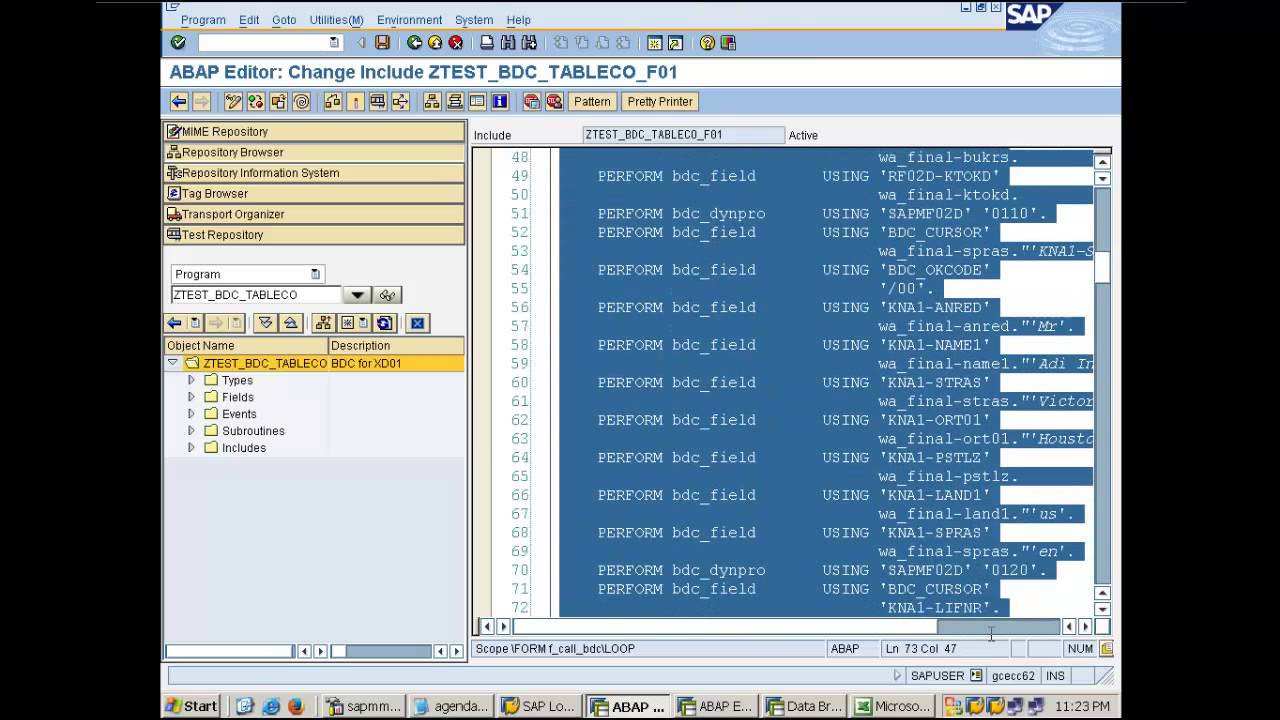Open the Help menu
Viewport: 1280px width, 720px height.
click(518, 20)
